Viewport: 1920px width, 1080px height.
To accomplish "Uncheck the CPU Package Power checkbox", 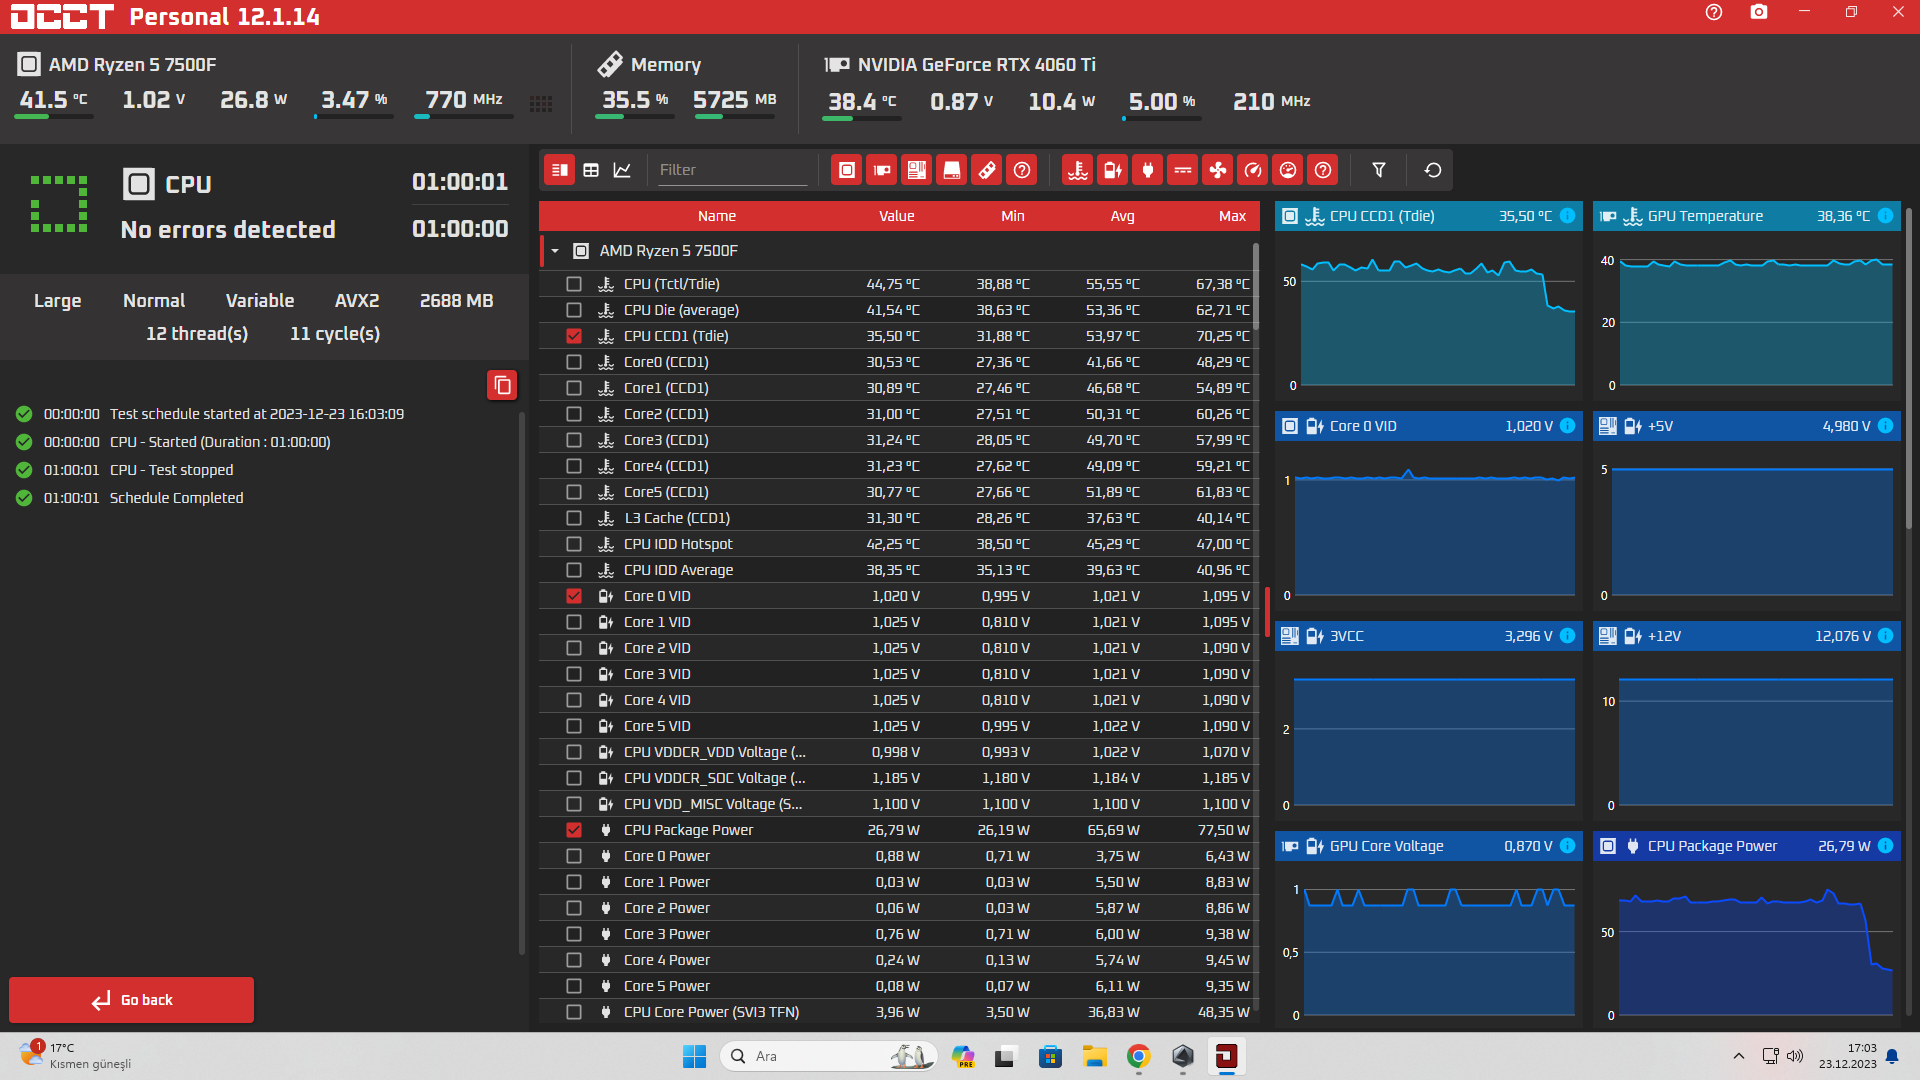I will 574,830.
